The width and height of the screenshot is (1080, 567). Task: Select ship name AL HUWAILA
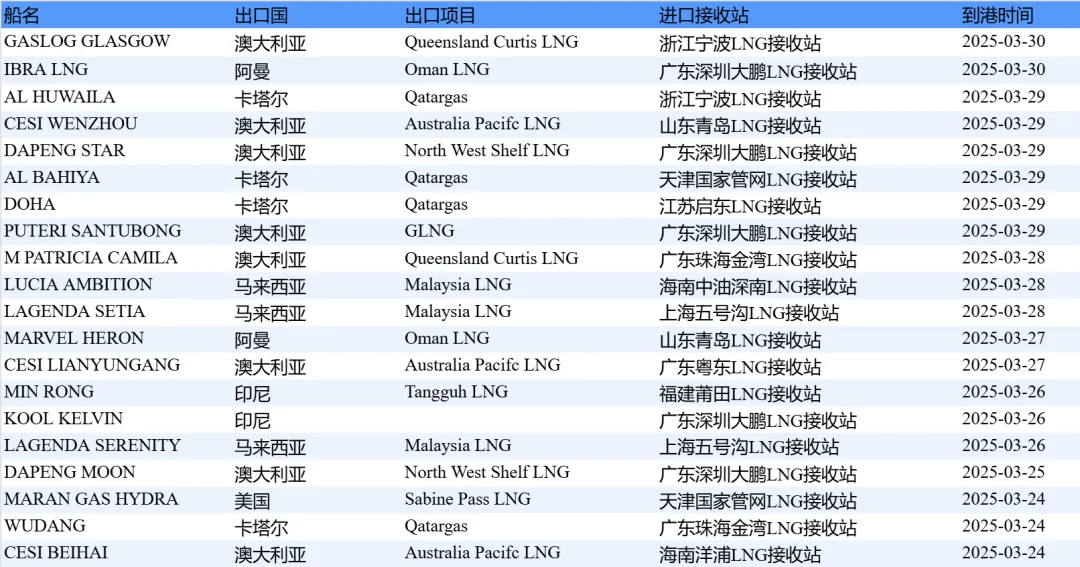click(x=59, y=97)
